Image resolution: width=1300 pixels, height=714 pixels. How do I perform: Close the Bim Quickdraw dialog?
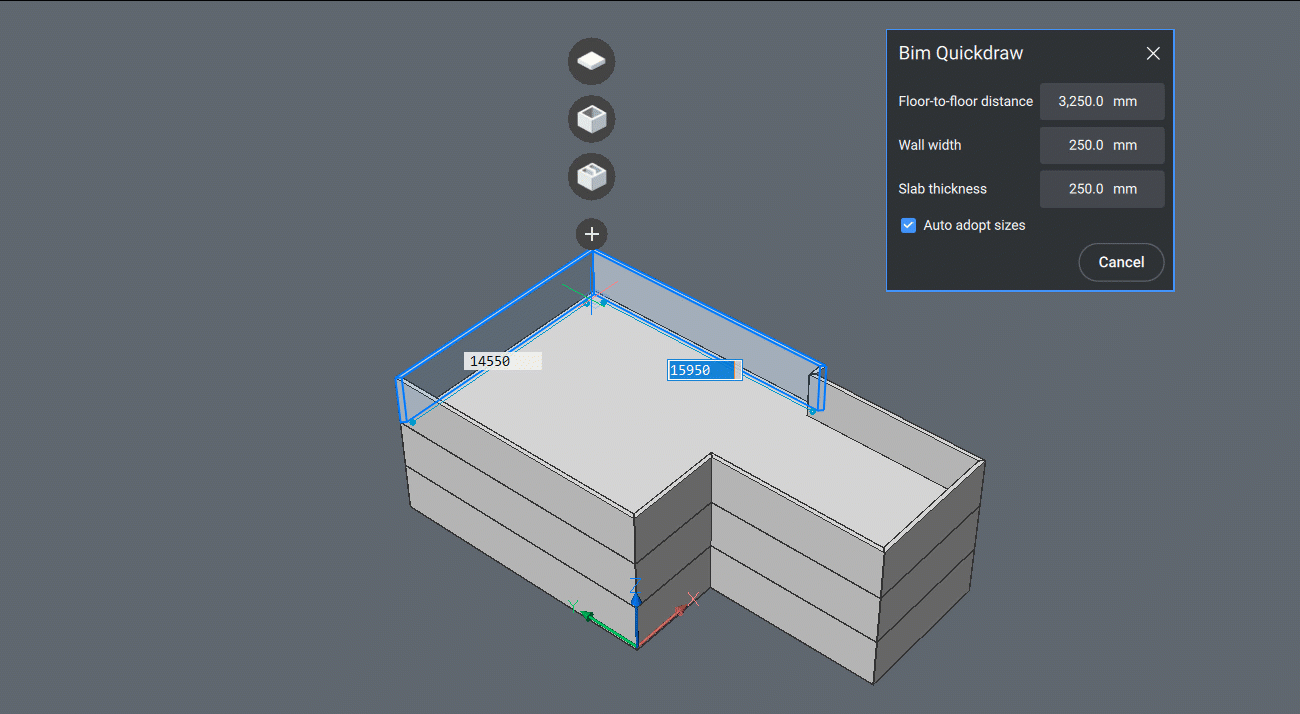tap(1153, 53)
